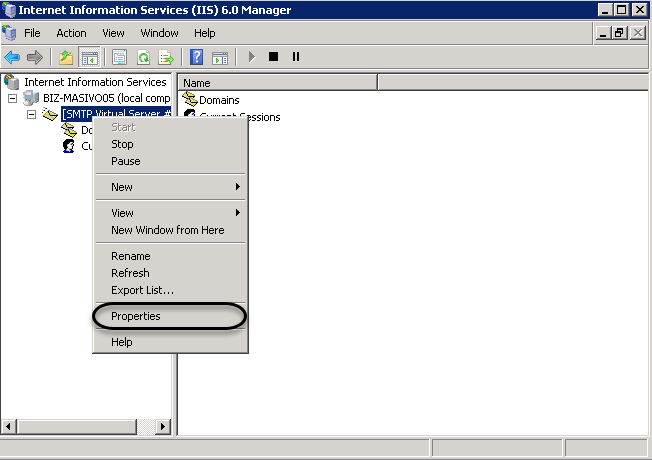The width and height of the screenshot is (652, 460).
Task: Open the Action menu
Action: (x=72, y=33)
